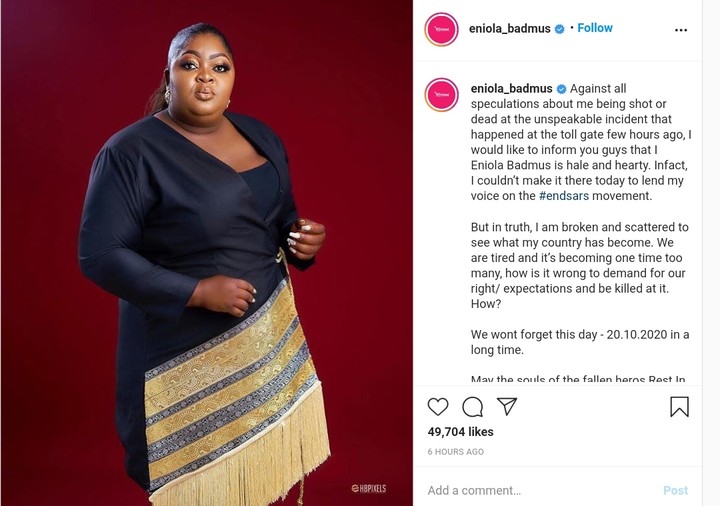Click the Post comment button
The height and width of the screenshot is (506, 720).
coord(675,490)
